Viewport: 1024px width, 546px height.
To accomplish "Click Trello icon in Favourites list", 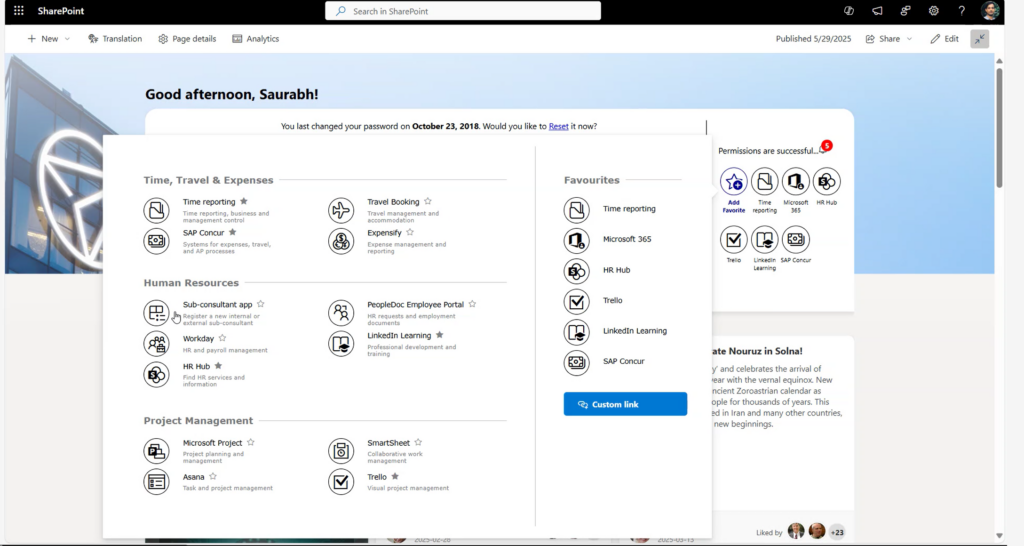I will tap(577, 301).
